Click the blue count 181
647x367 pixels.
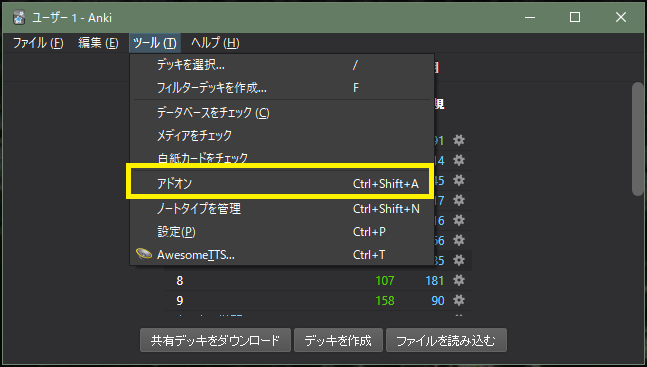[x=434, y=281]
